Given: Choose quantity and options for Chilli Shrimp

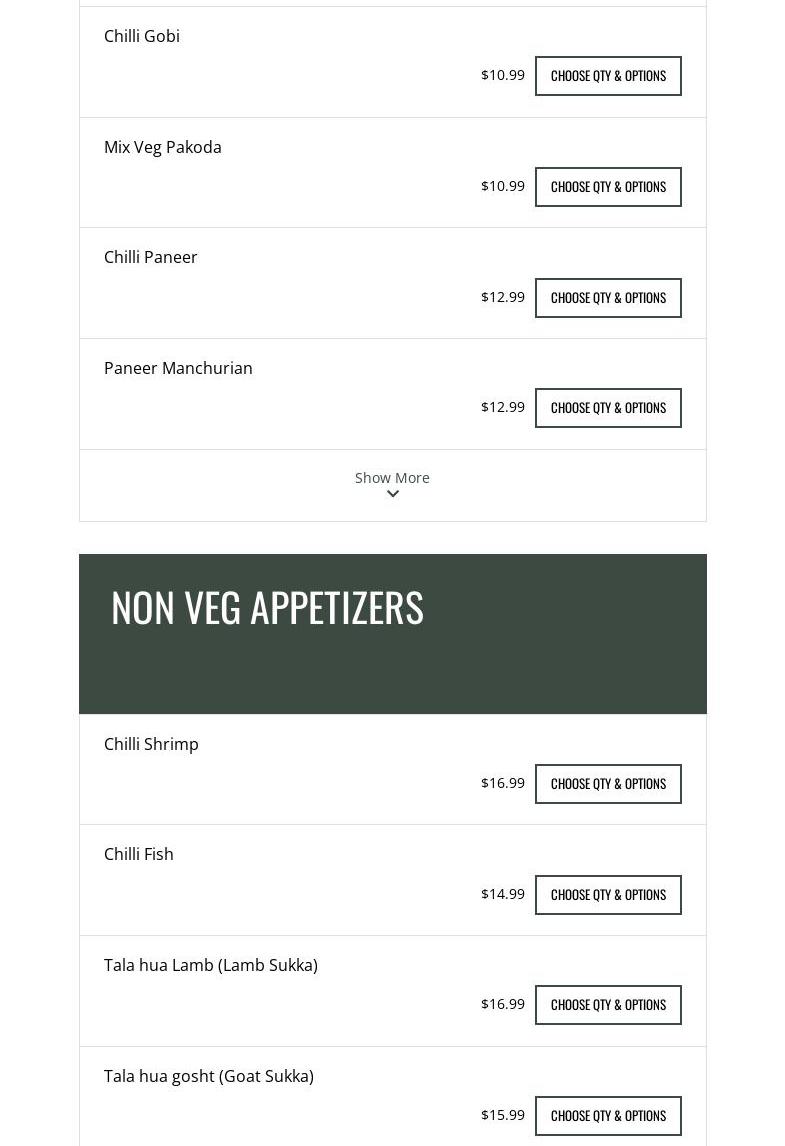Looking at the screenshot, I should point(608,784).
